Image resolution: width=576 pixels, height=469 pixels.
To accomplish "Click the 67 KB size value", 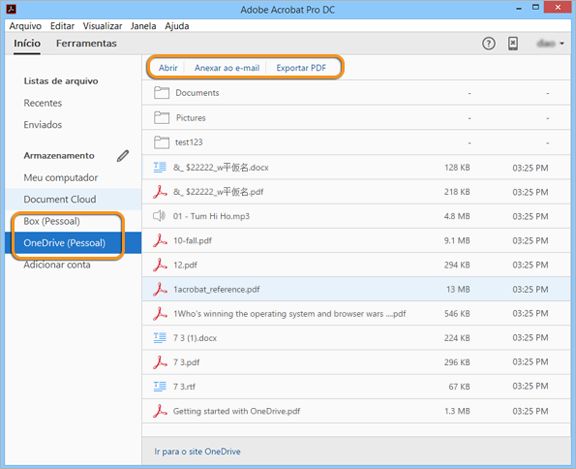I will pos(459,387).
